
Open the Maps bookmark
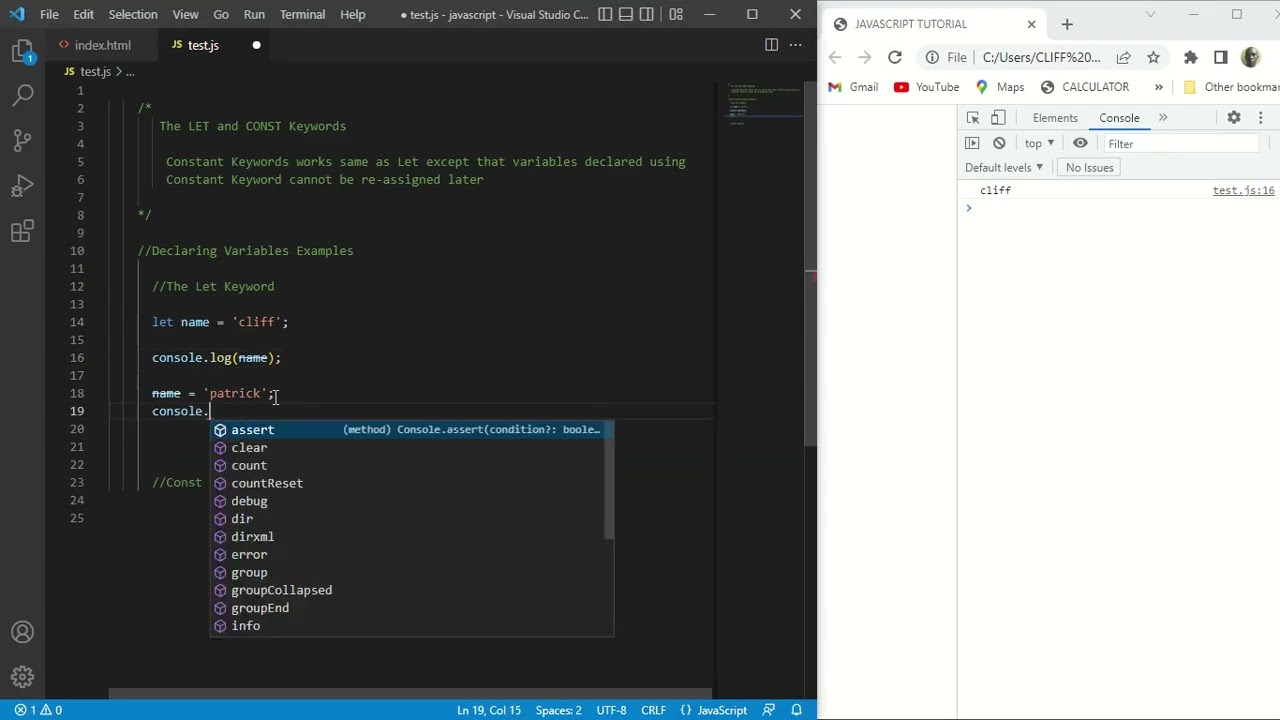click(1000, 87)
